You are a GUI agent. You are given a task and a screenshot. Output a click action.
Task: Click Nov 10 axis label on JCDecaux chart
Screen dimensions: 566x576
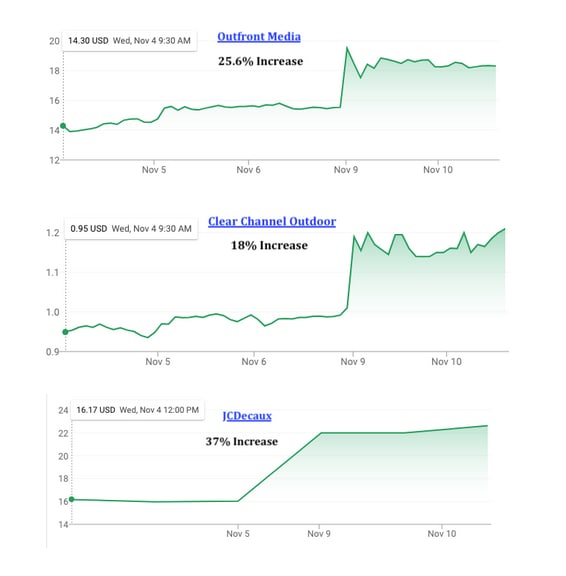coord(441,534)
